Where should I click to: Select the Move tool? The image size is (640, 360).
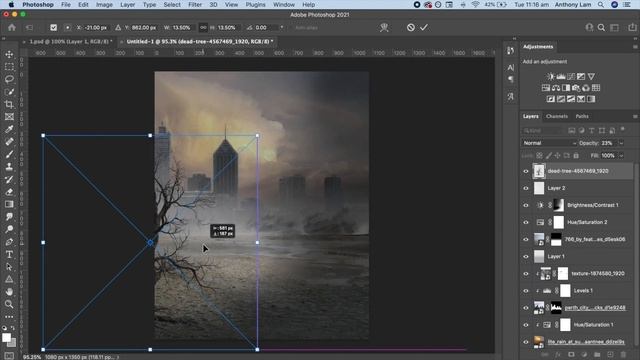point(9,54)
